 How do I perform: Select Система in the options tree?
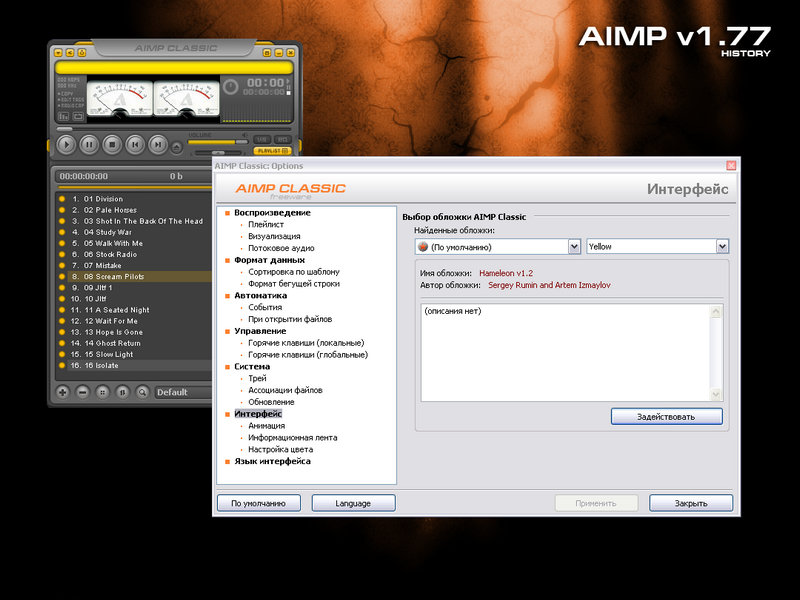252,366
